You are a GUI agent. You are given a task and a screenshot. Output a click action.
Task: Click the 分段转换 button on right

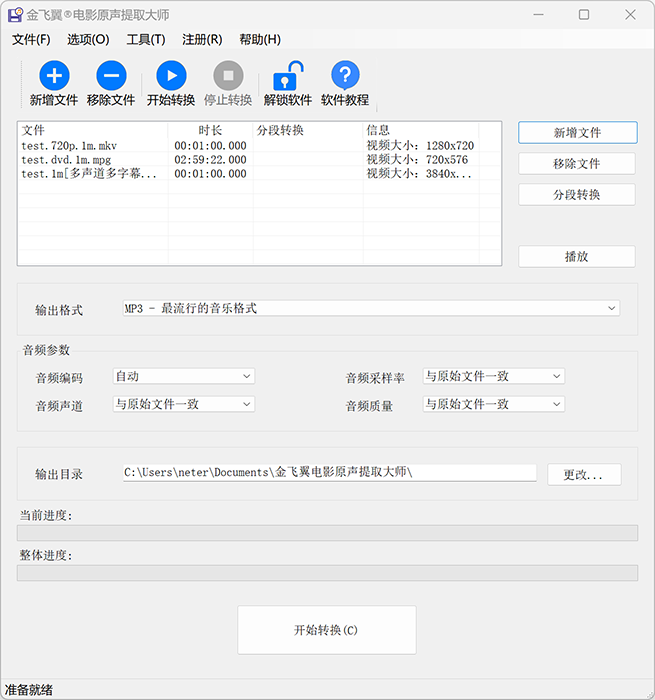click(577, 194)
